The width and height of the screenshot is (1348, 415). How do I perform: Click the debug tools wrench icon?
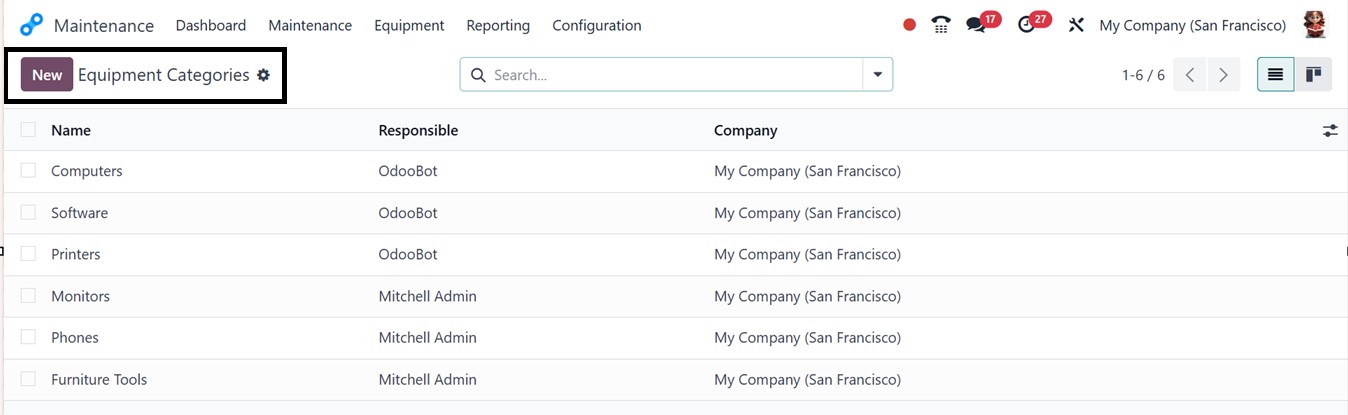[1076, 25]
